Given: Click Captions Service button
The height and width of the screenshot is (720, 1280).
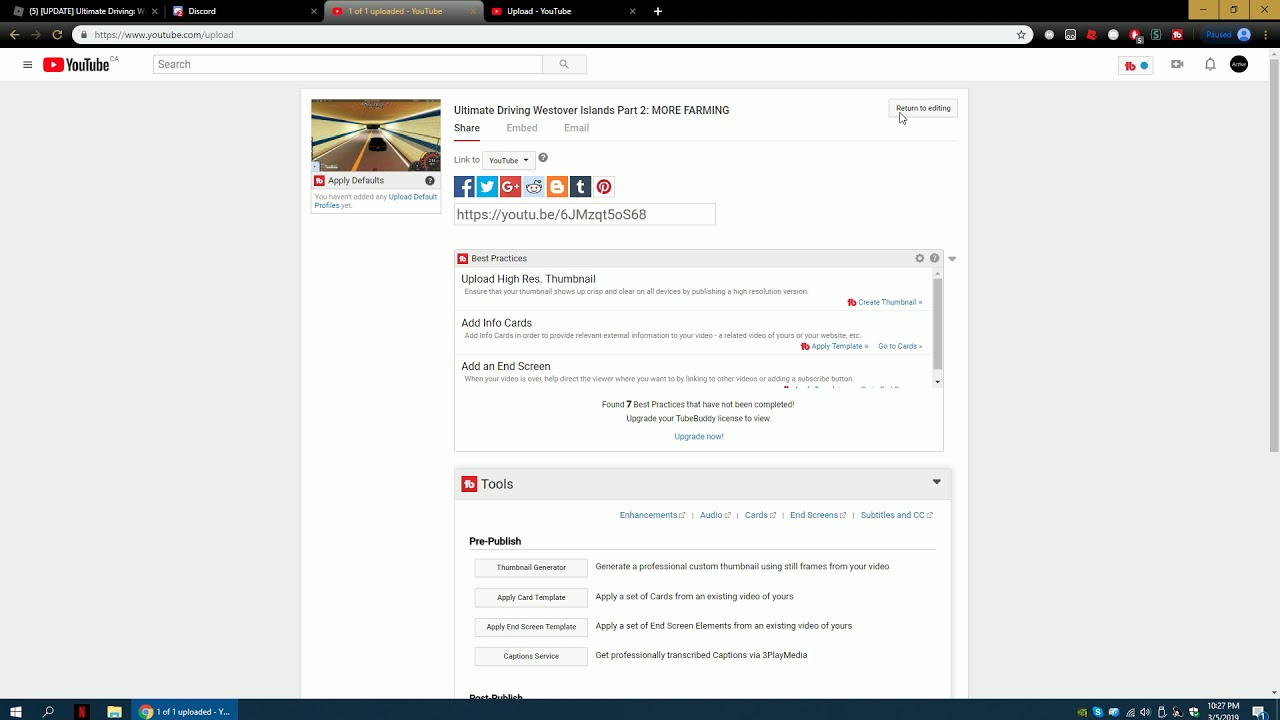Looking at the screenshot, I should (x=531, y=656).
